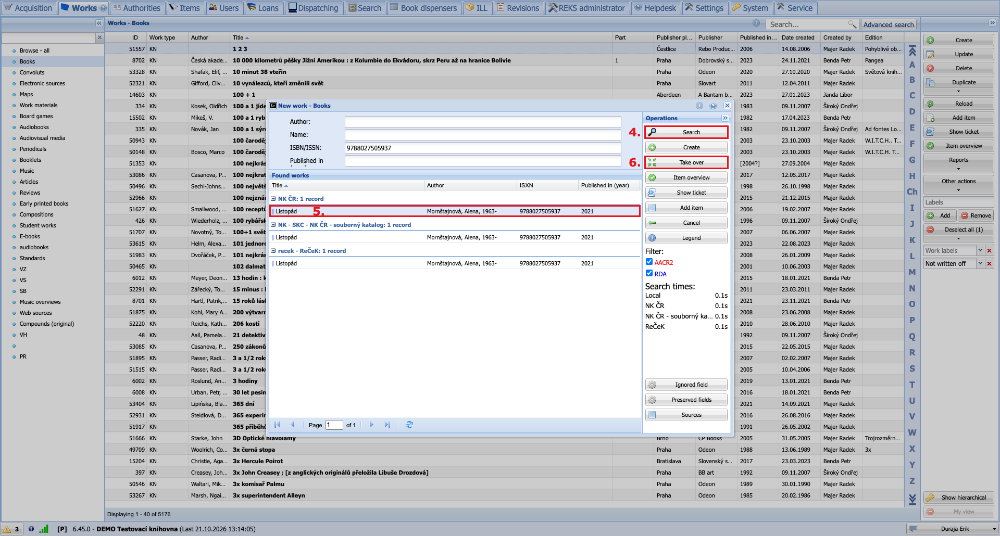Image resolution: width=1000 pixels, height=536 pixels.
Task: Click the warning icon in status bar
Action: click(x=6, y=529)
